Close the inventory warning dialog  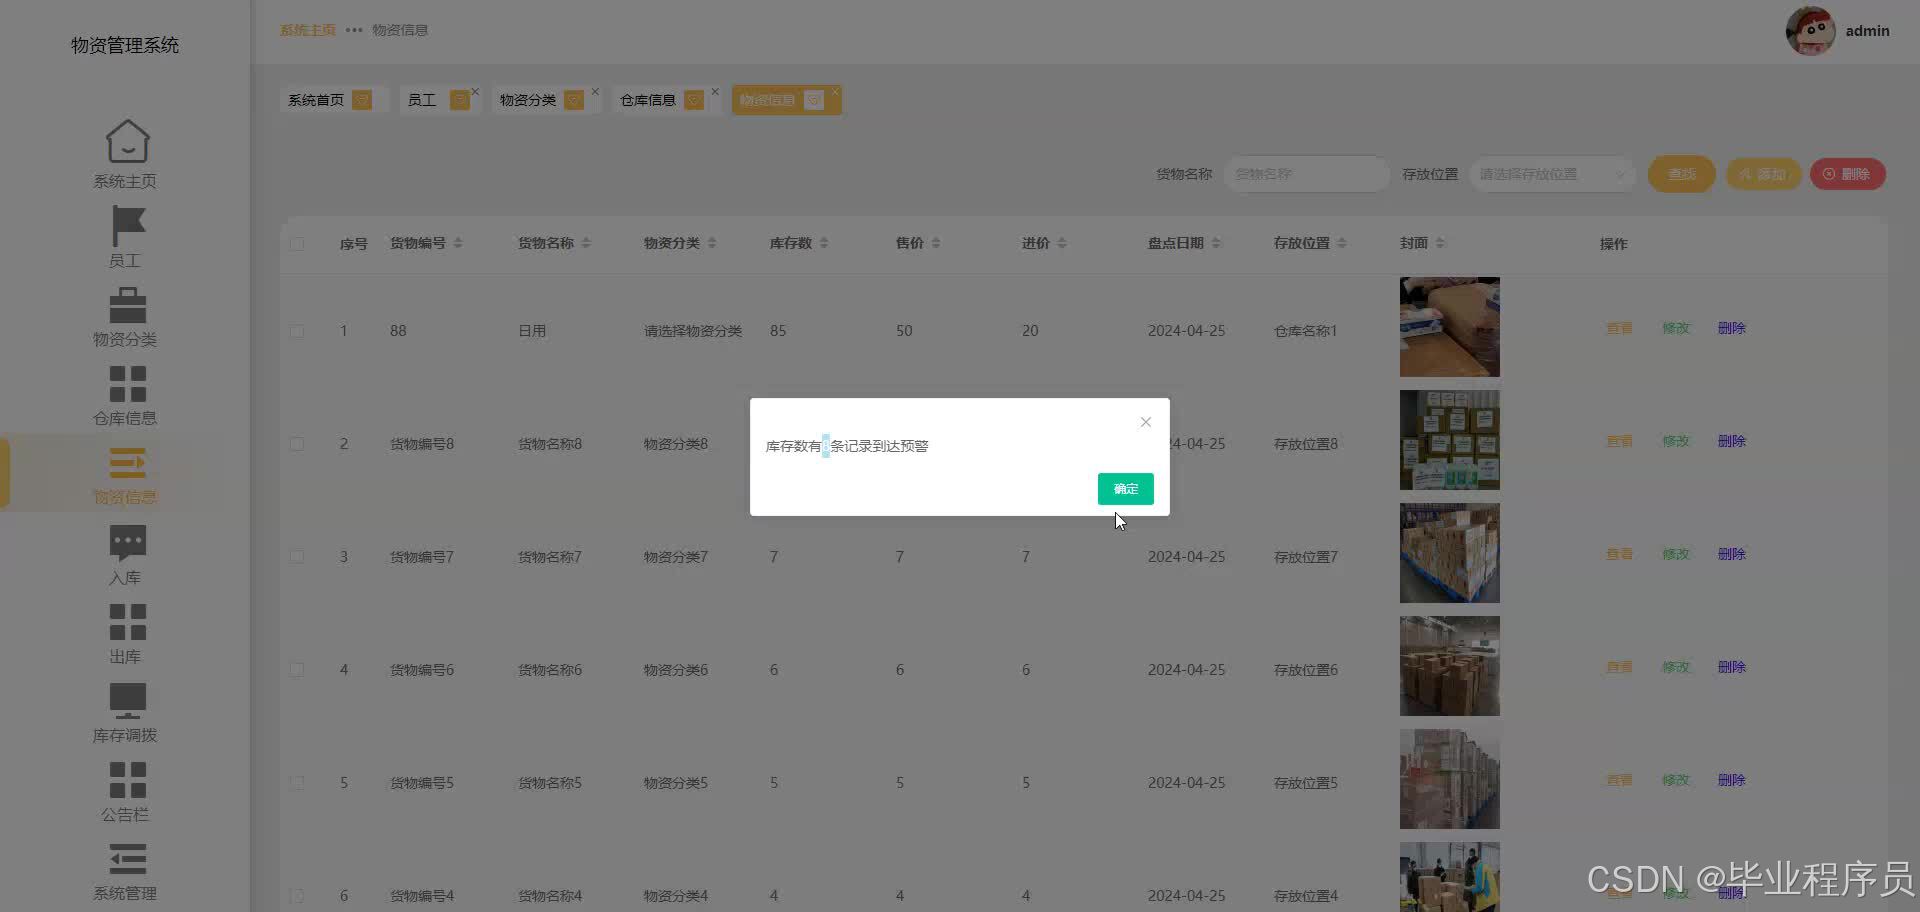click(x=1146, y=422)
